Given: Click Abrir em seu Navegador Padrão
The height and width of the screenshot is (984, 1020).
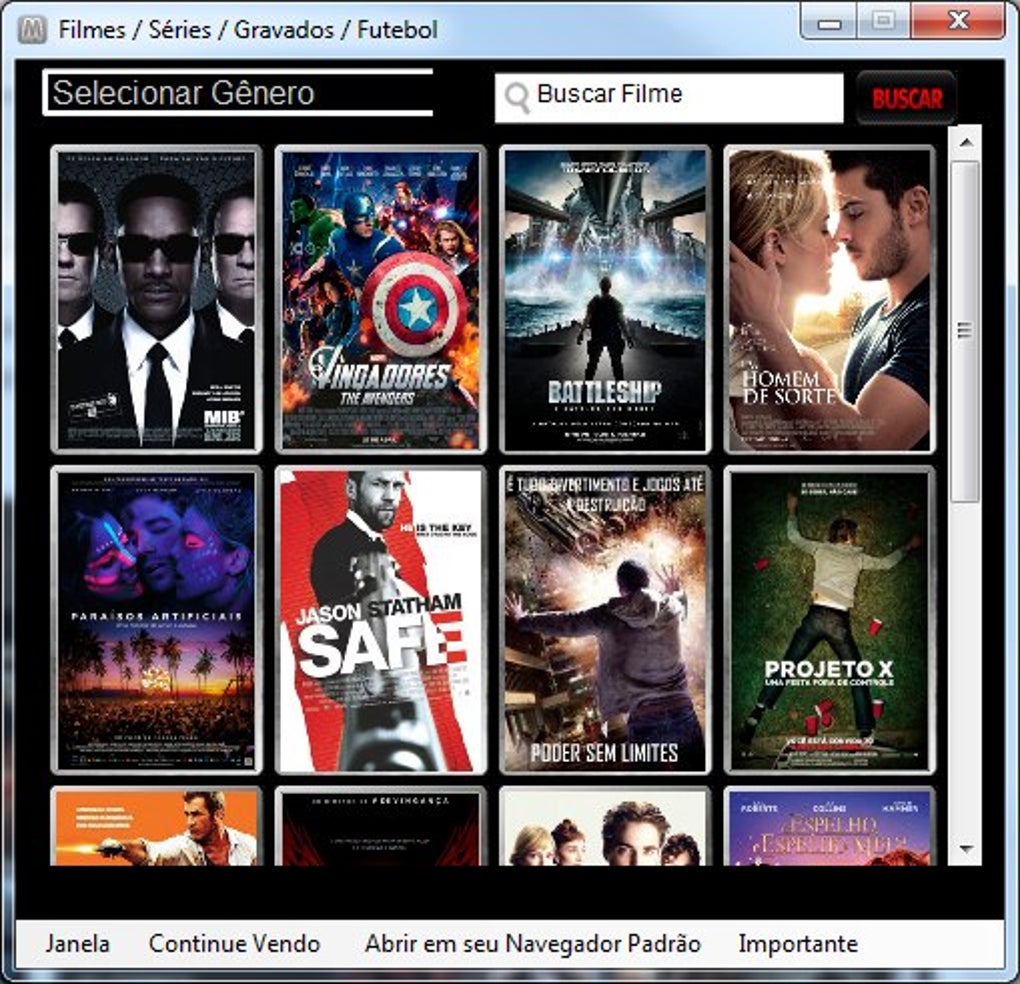Looking at the screenshot, I should click(534, 943).
